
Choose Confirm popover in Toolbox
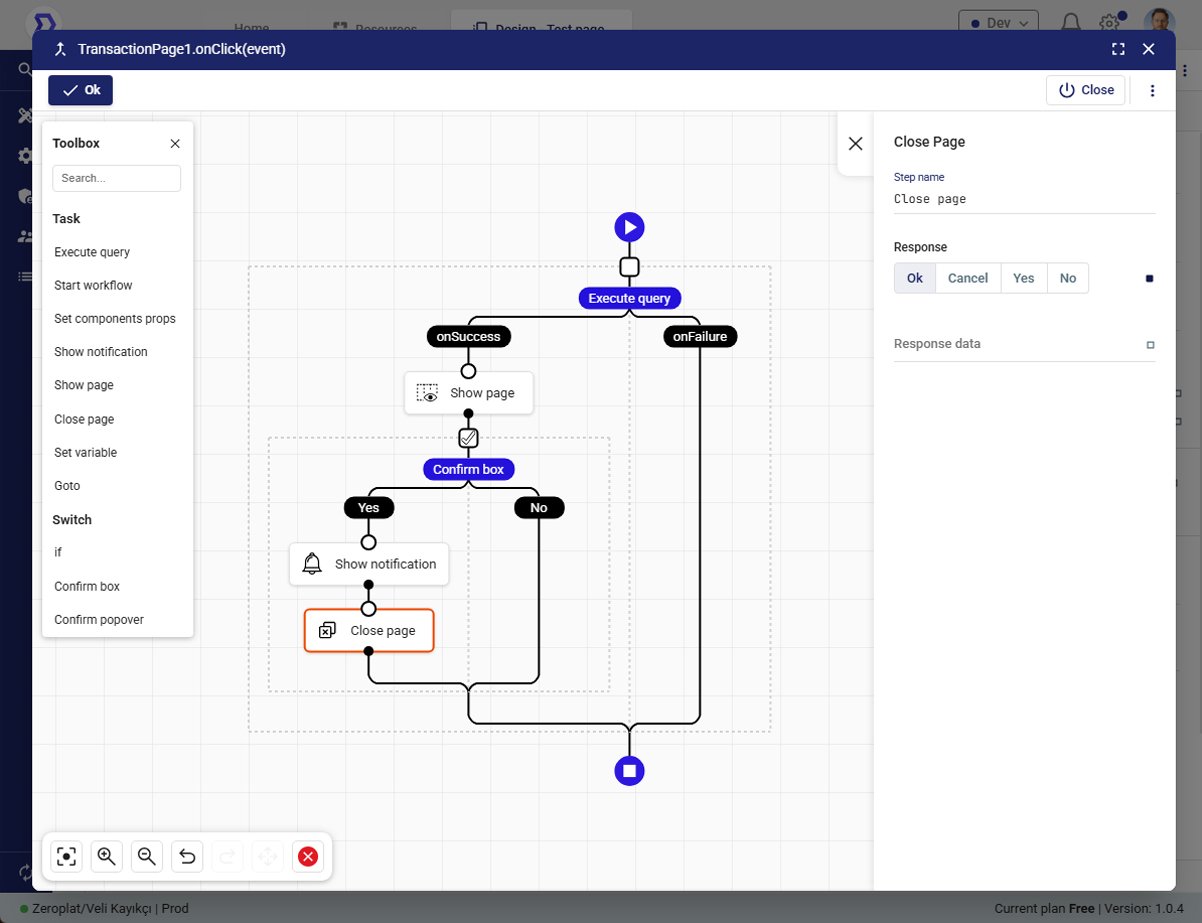(x=99, y=619)
